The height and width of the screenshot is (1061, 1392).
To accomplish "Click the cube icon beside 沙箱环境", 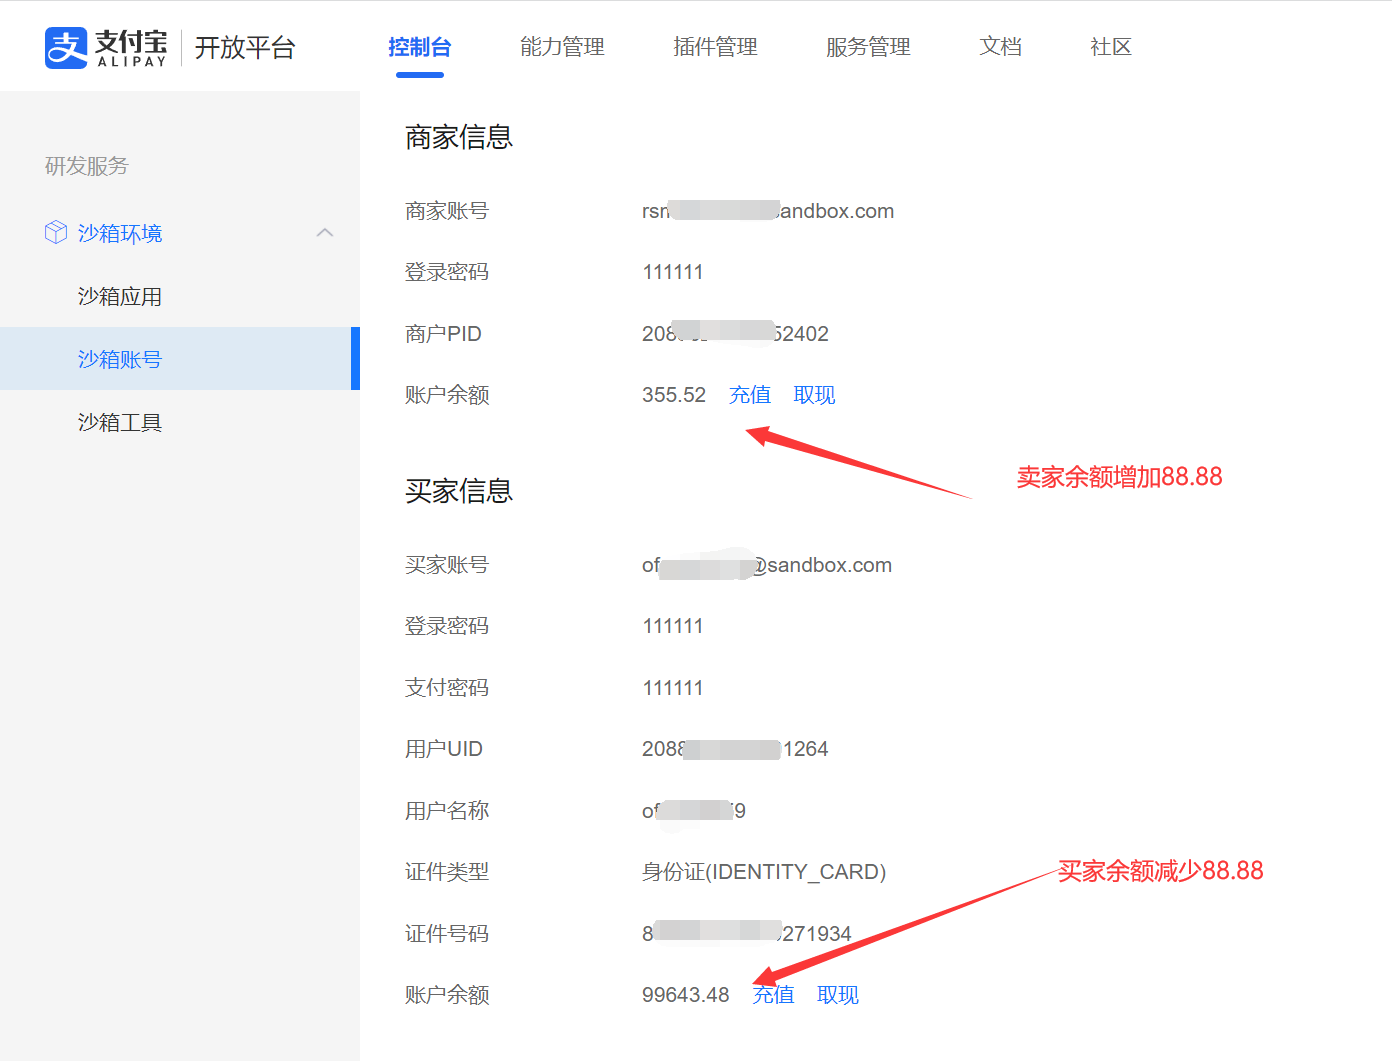I will click(56, 232).
